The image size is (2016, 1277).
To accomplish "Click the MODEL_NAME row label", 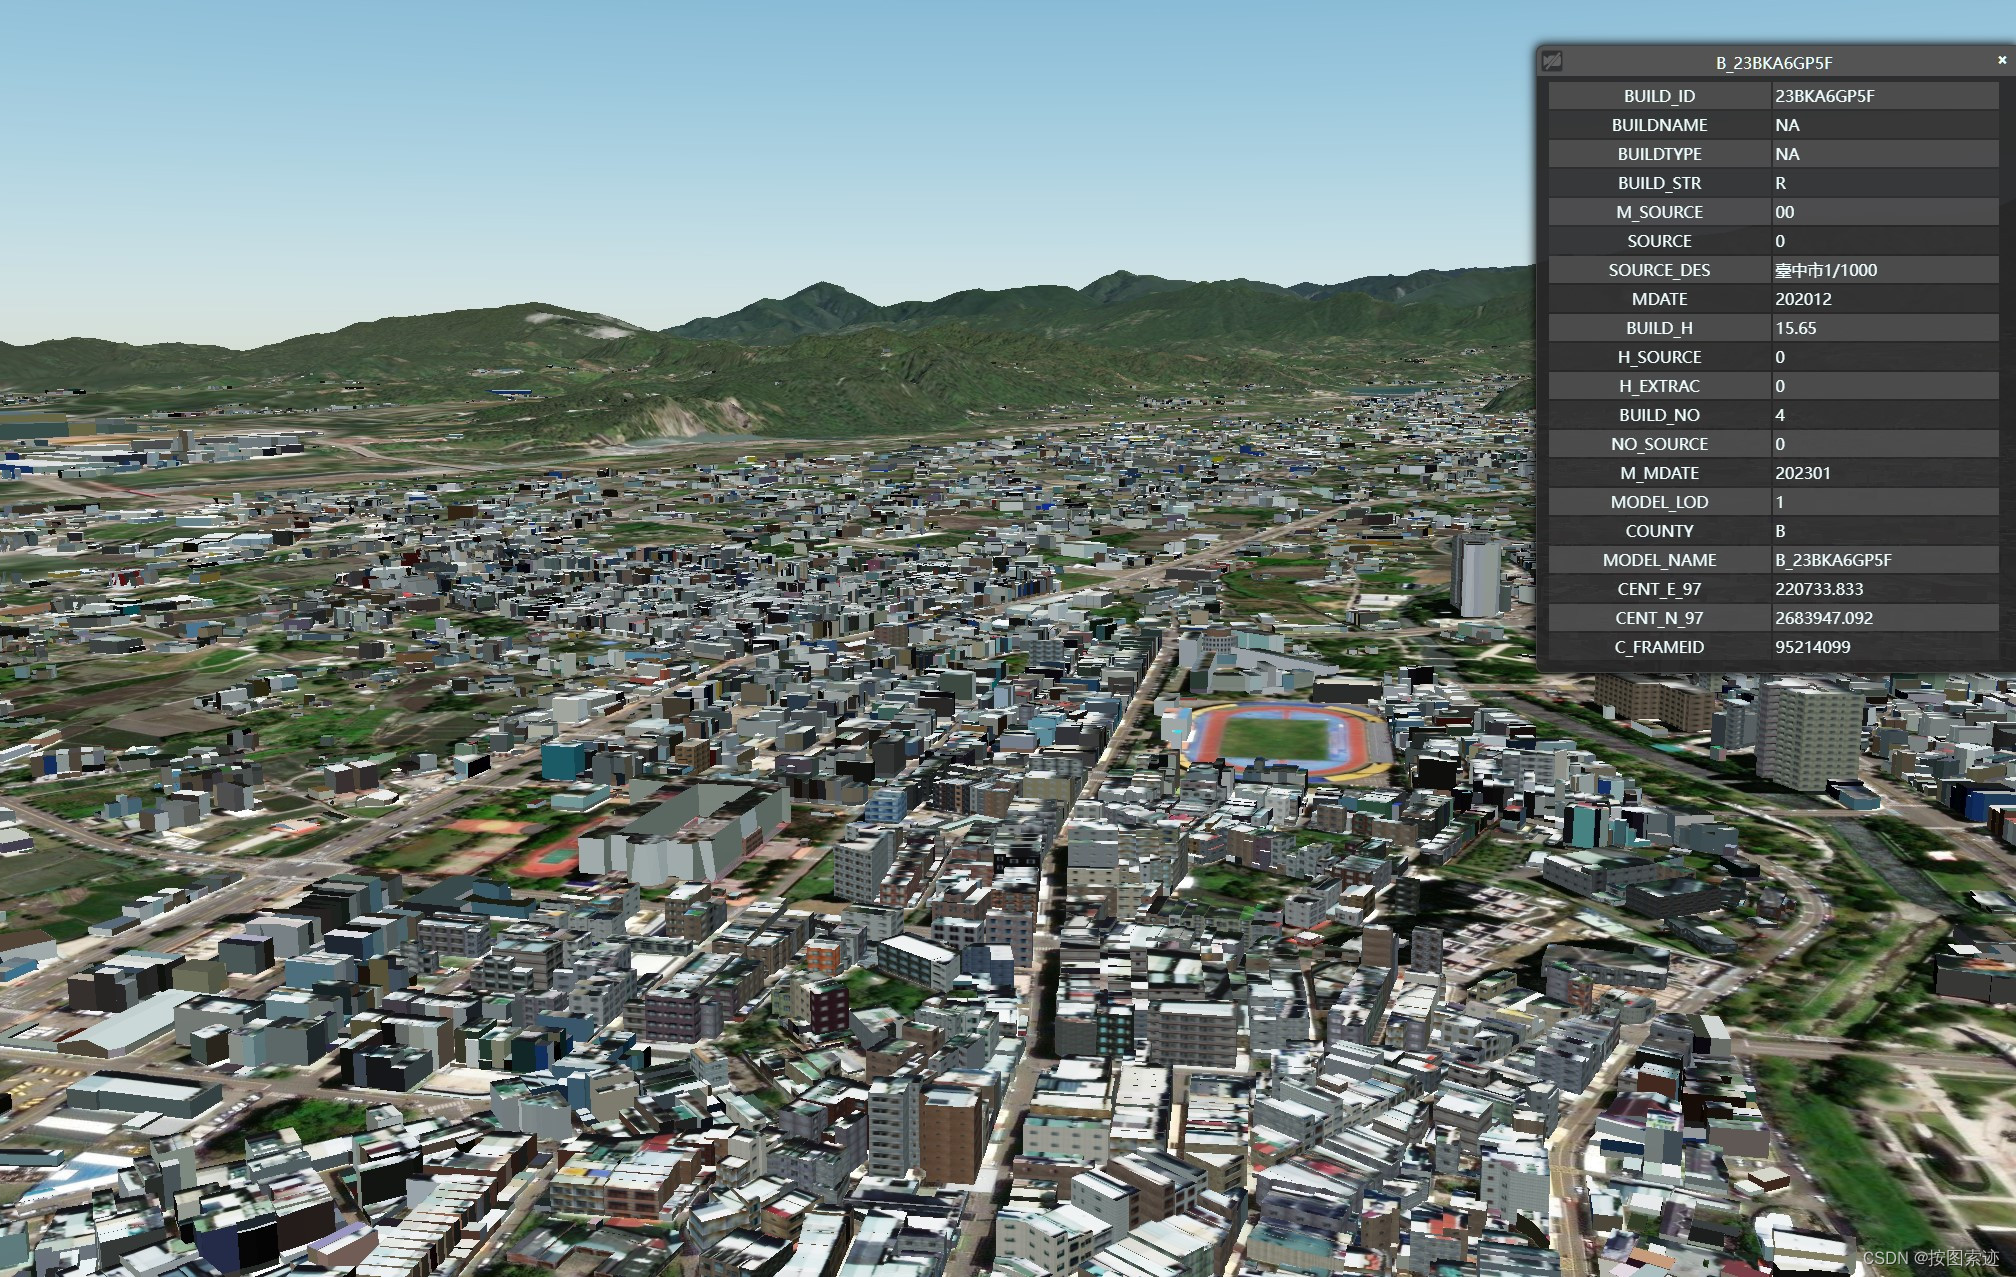I will (x=1659, y=560).
